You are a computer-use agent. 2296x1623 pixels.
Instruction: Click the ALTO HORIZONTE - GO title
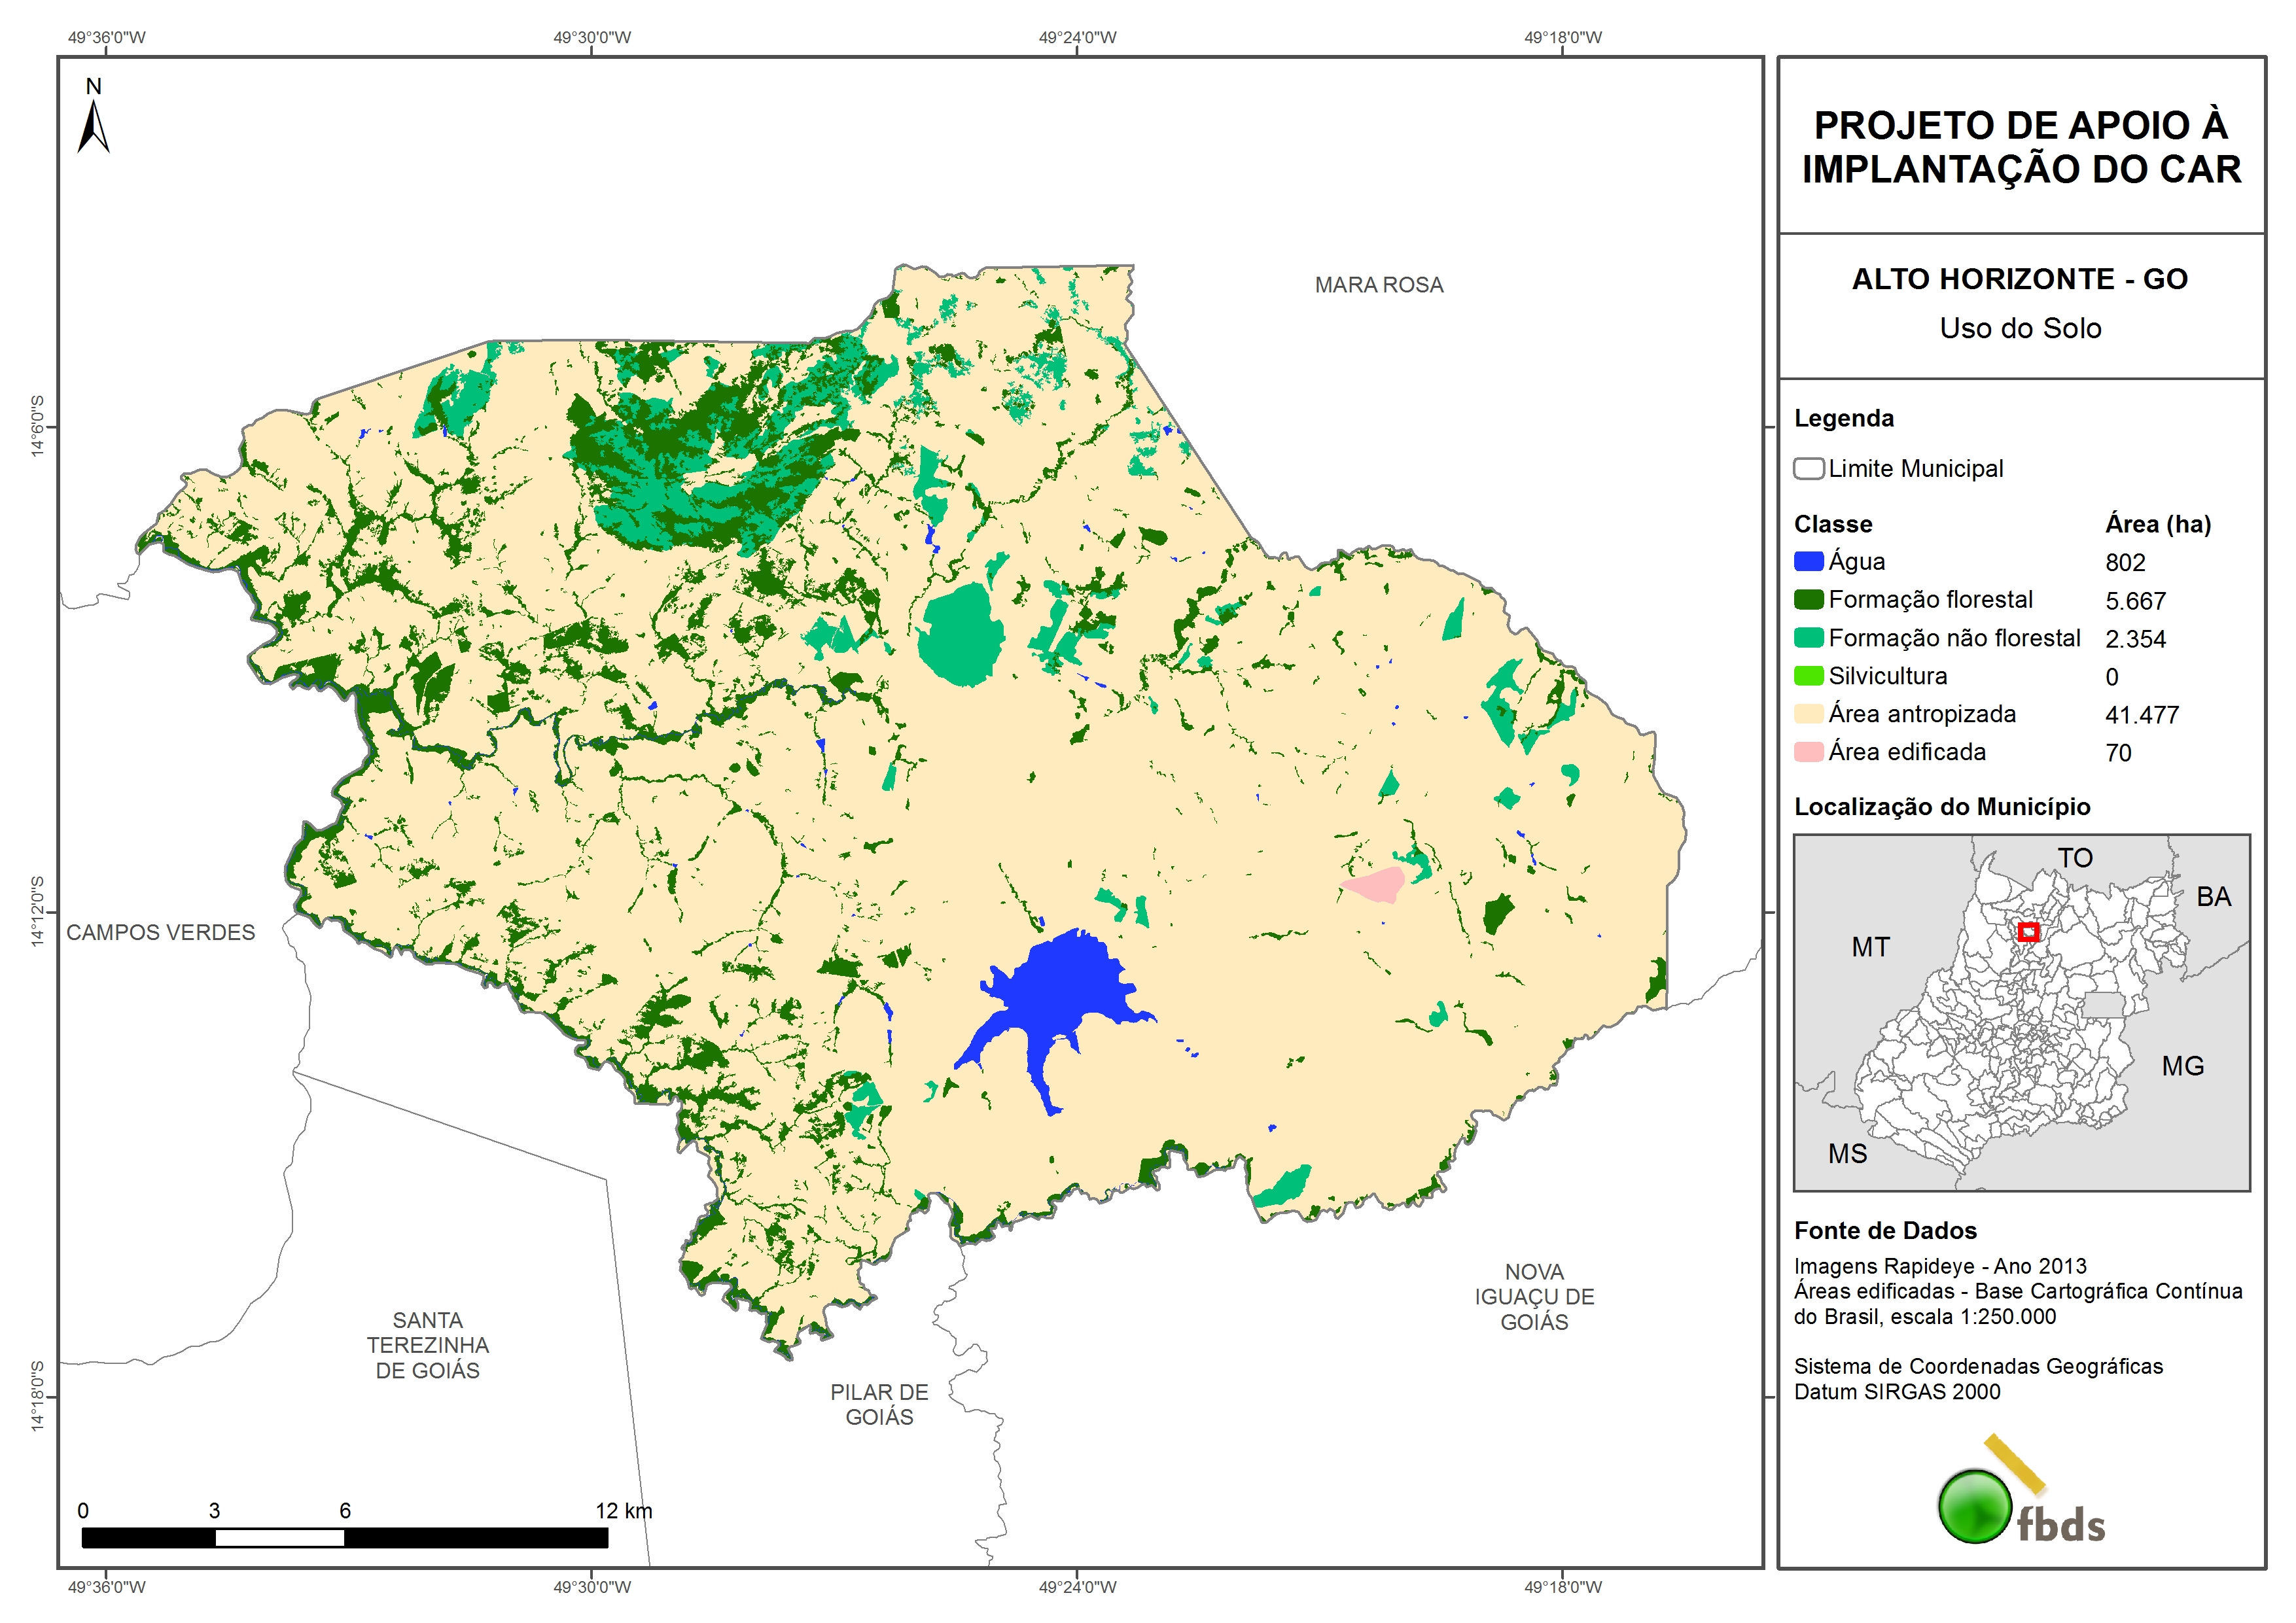click(2019, 279)
